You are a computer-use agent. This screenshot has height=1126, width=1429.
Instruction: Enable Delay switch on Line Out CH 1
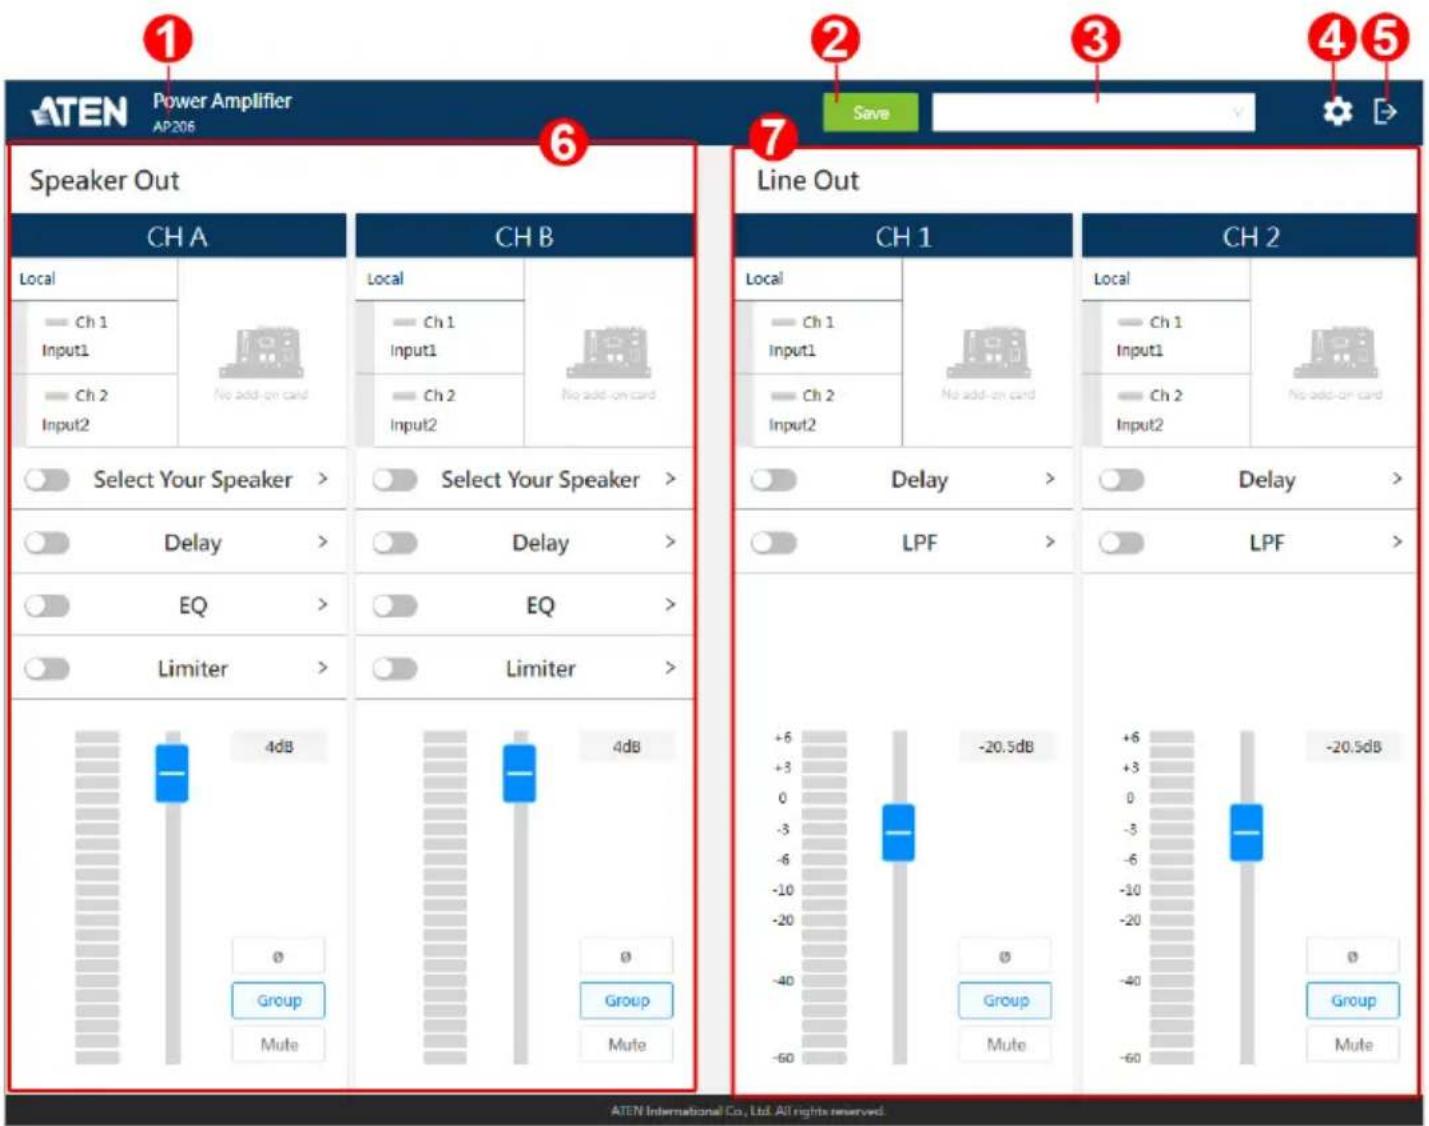(774, 480)
